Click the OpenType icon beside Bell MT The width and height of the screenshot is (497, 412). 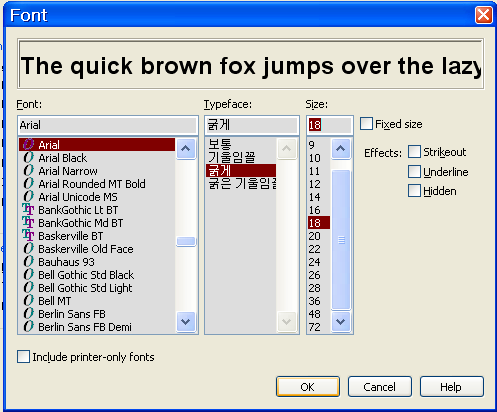pyautogui.click(x=29, y=301)
